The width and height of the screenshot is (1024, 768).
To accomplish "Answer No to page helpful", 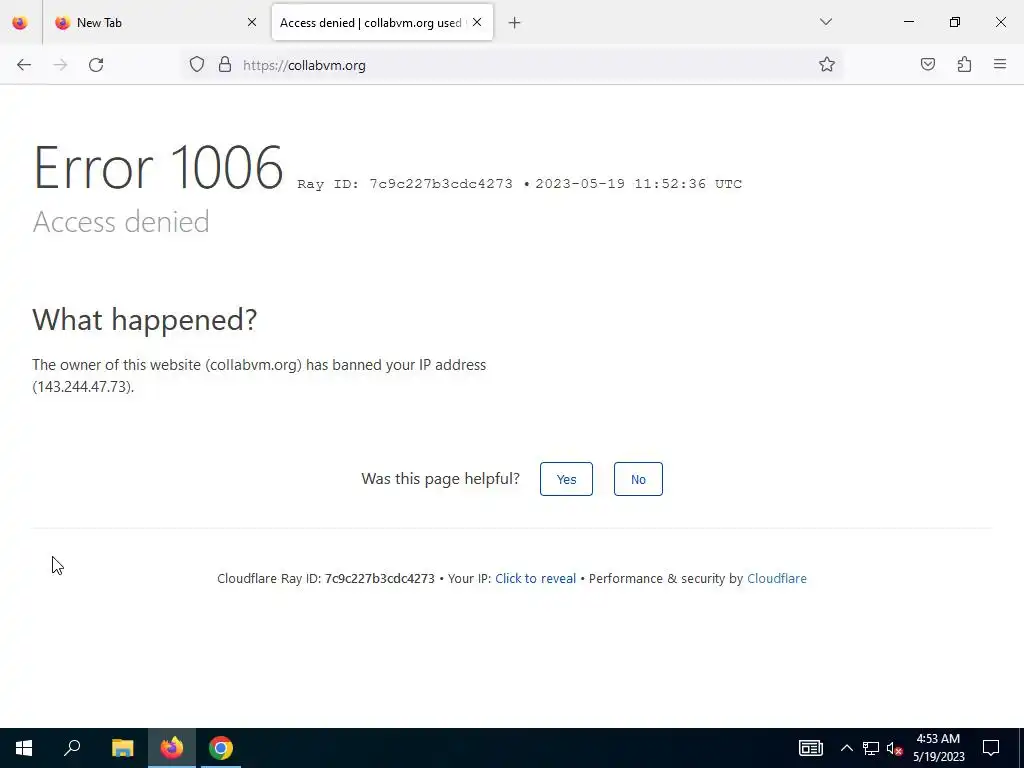I will tap(638, 479).
